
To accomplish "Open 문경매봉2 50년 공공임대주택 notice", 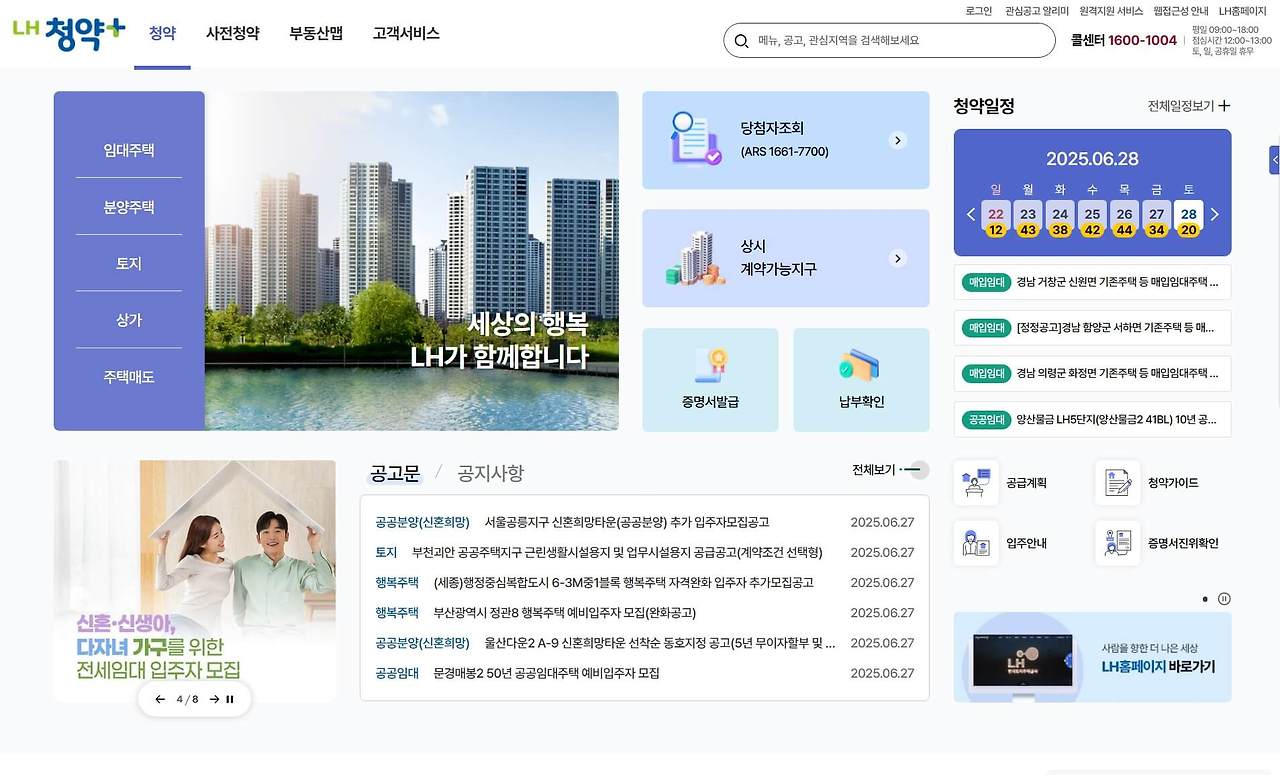I will tap(644, 673).
